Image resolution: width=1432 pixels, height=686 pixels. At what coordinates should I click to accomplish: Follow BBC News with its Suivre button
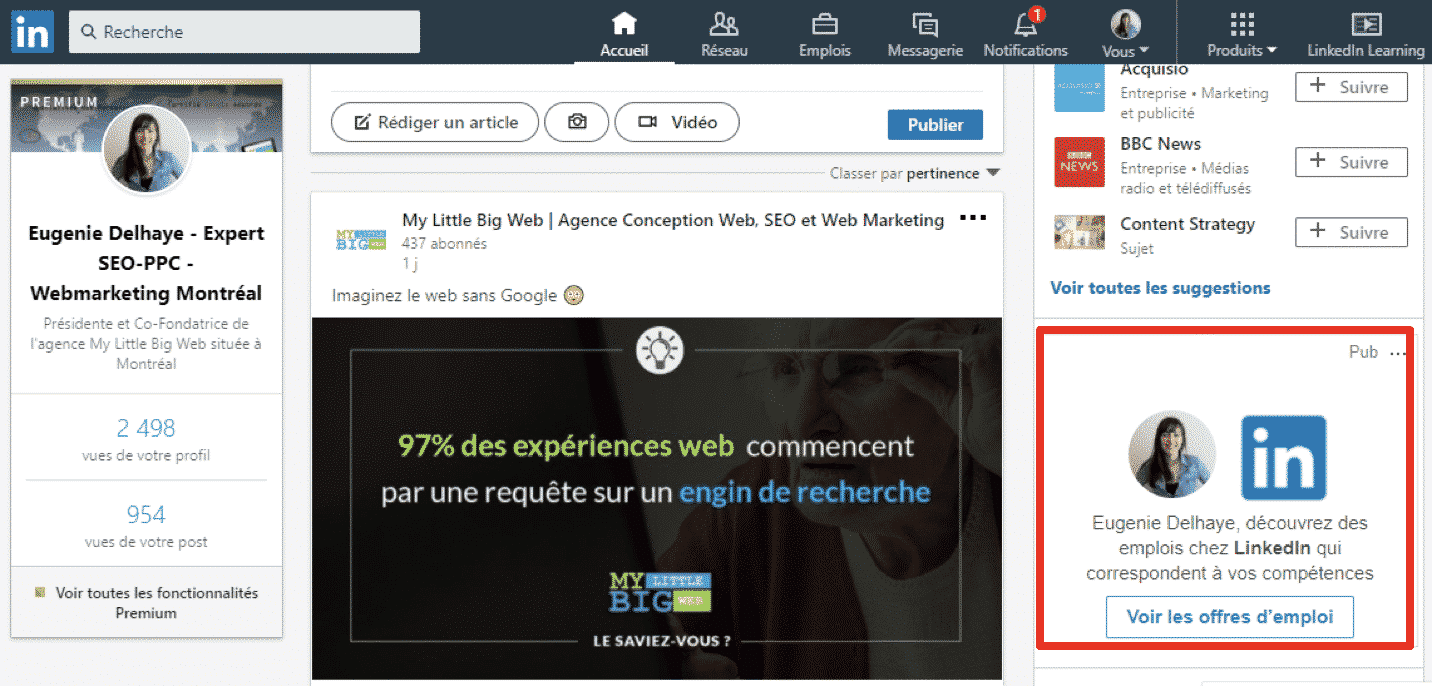1351,161
